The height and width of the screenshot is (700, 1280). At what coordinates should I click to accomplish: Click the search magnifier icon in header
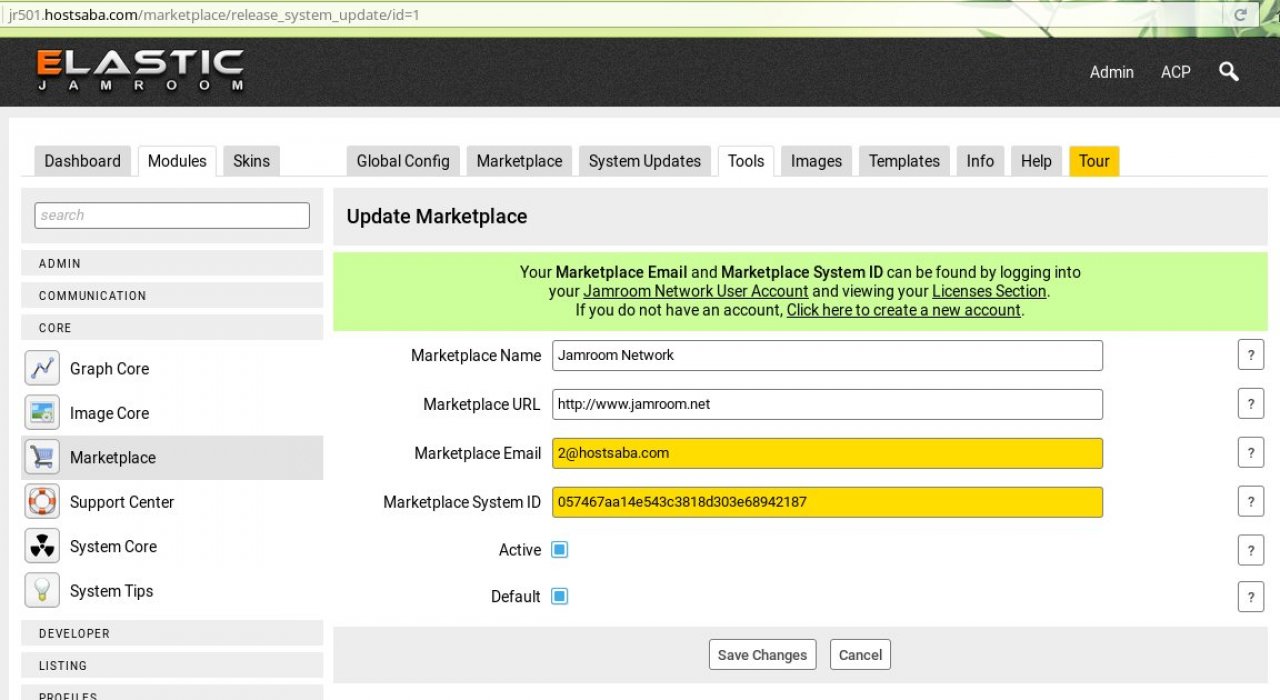(x=1229, y=72)
